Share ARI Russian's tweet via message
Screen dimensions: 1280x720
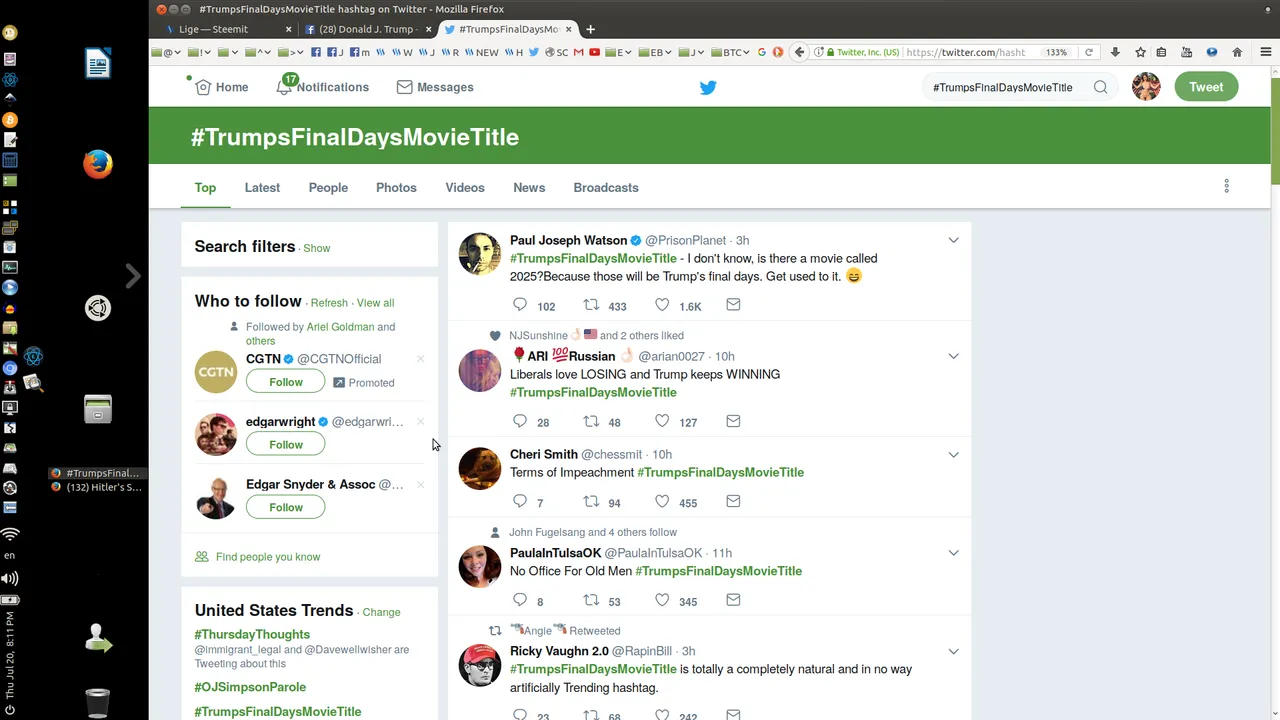tap(733, 421)
